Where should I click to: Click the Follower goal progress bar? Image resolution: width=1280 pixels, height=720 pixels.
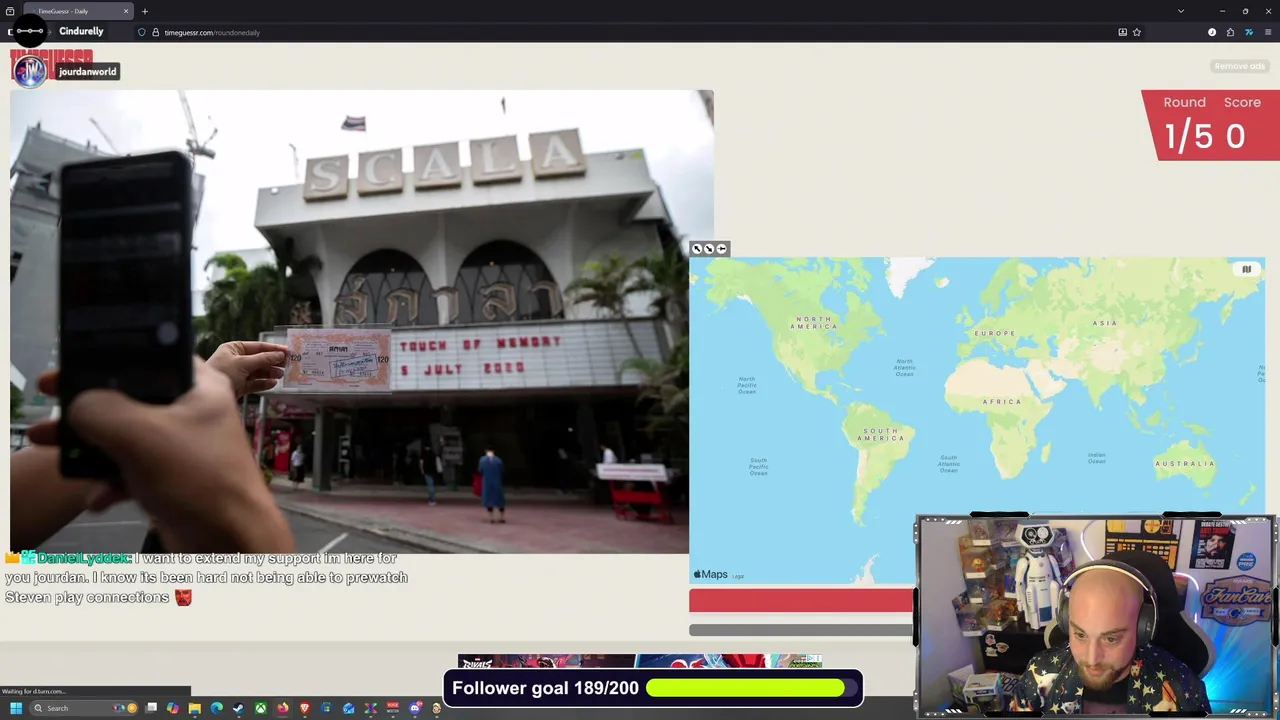pos(752,688)
